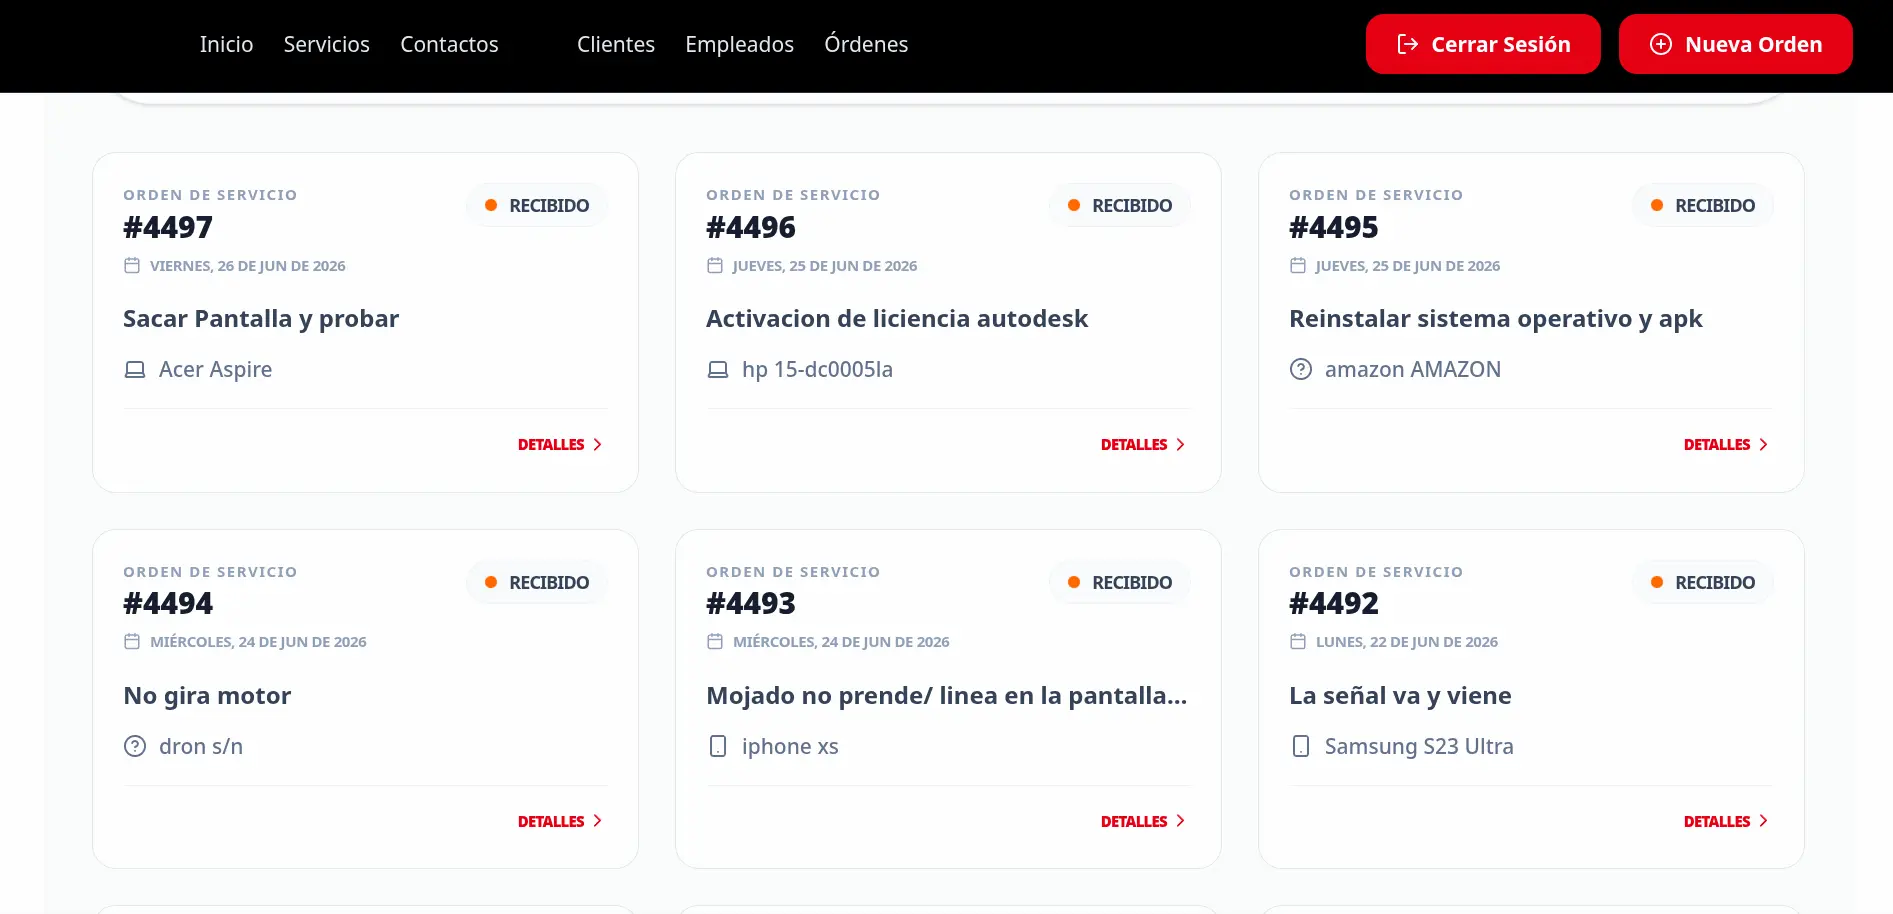Click the title La señal va y viene
Image resolution: width=1893 pixels, height=914 pixels.
coord(1400,696)
